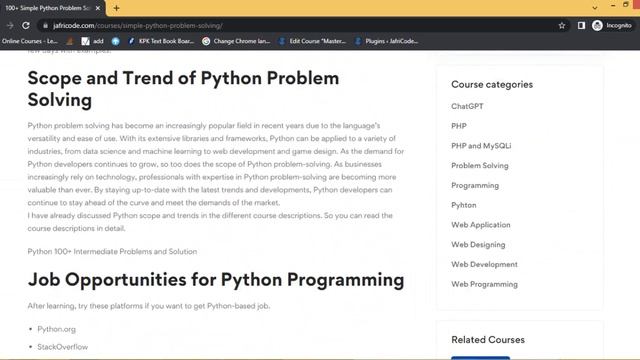Open a new tab with plus icon

click(x=116, y=8)
